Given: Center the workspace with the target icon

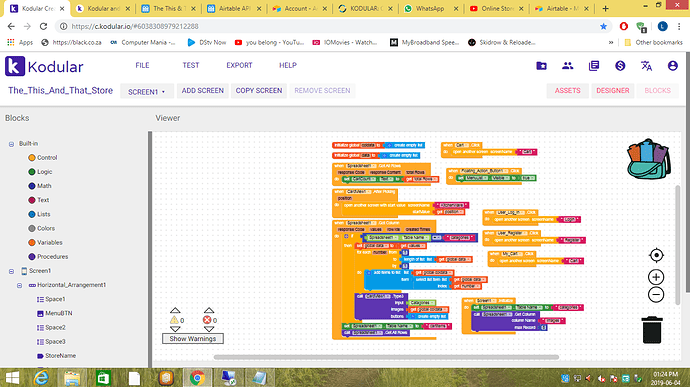Looking at the screenshot, I should (x=656, y=255).
